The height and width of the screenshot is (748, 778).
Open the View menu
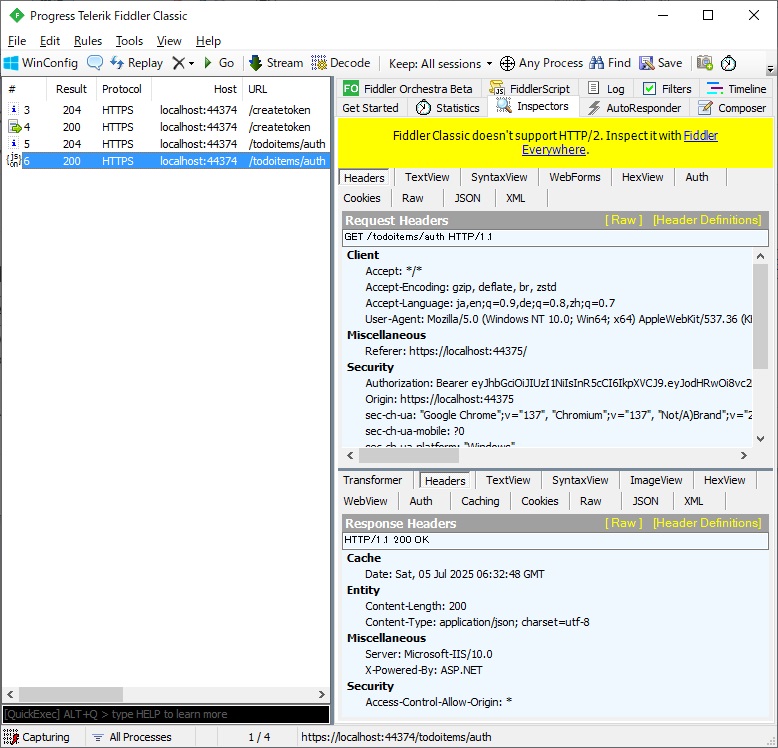pos(169,41)
